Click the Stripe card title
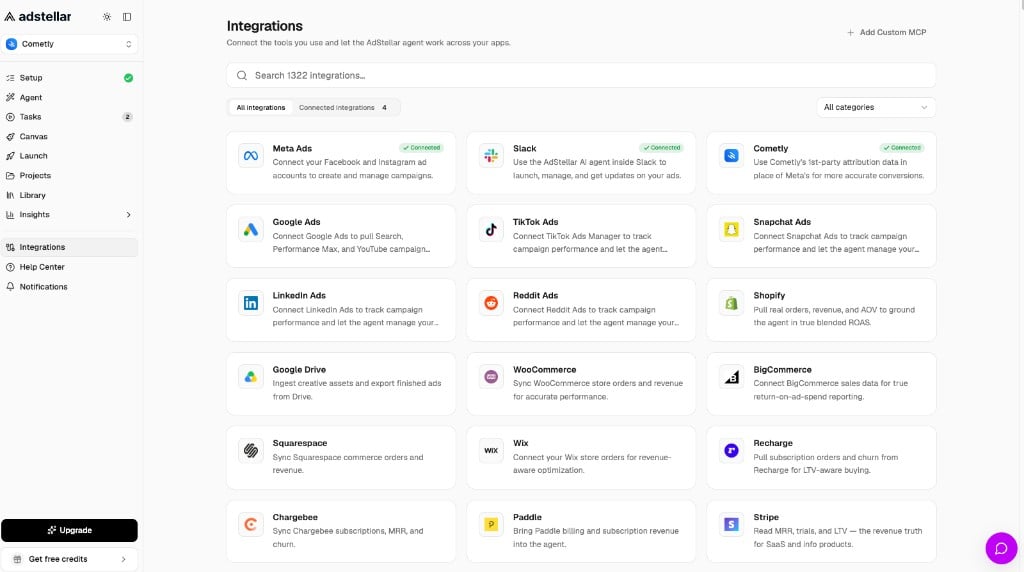The width and height of the screenshot is (1024, 572). click(766, 517)
